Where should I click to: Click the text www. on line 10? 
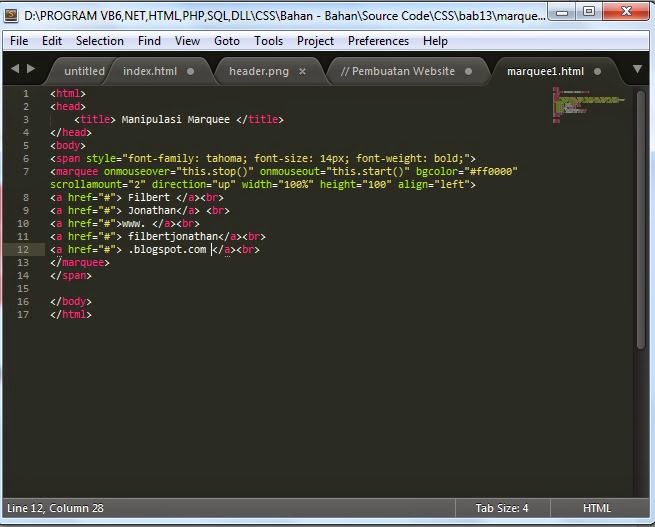(x=134, y=223)
